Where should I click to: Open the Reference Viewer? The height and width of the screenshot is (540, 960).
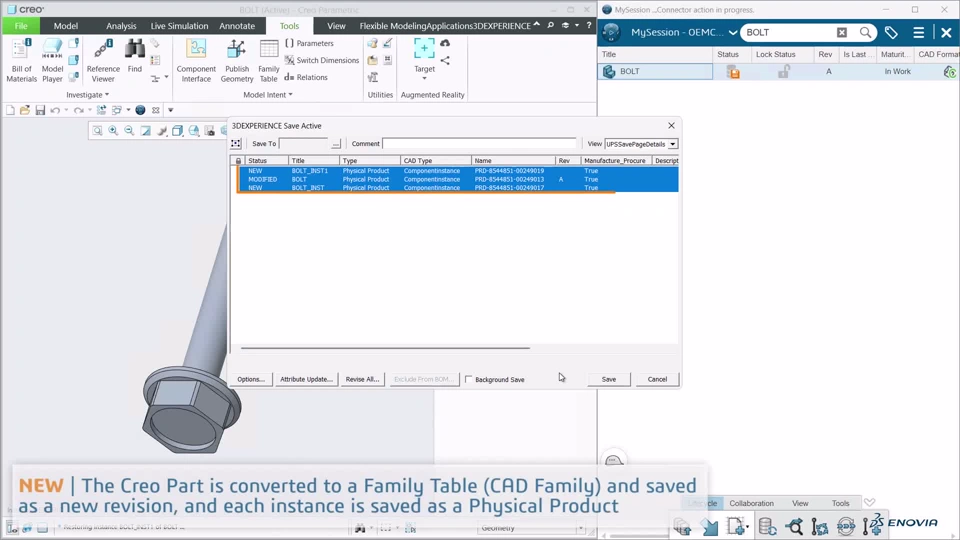103,60
